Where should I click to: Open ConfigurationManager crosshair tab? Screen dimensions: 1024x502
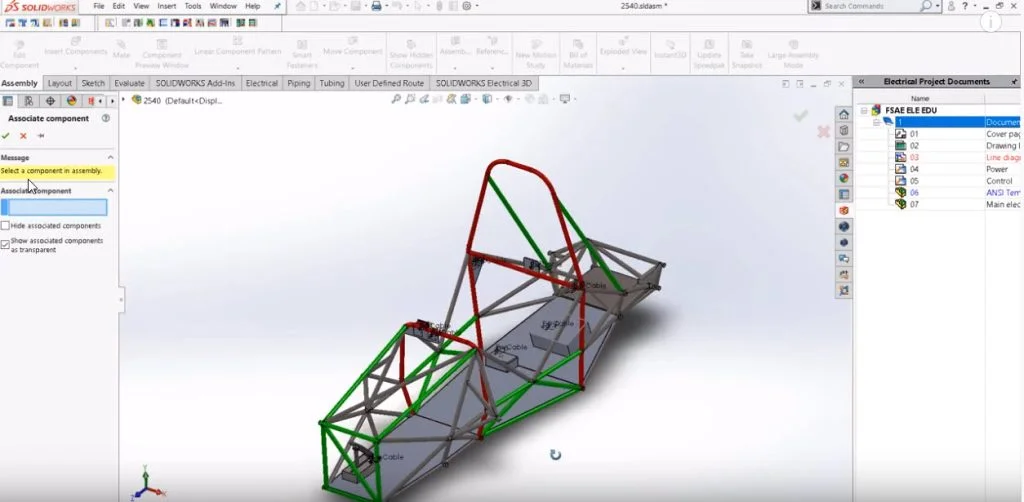pyautogui.click(x=50, y=101)
